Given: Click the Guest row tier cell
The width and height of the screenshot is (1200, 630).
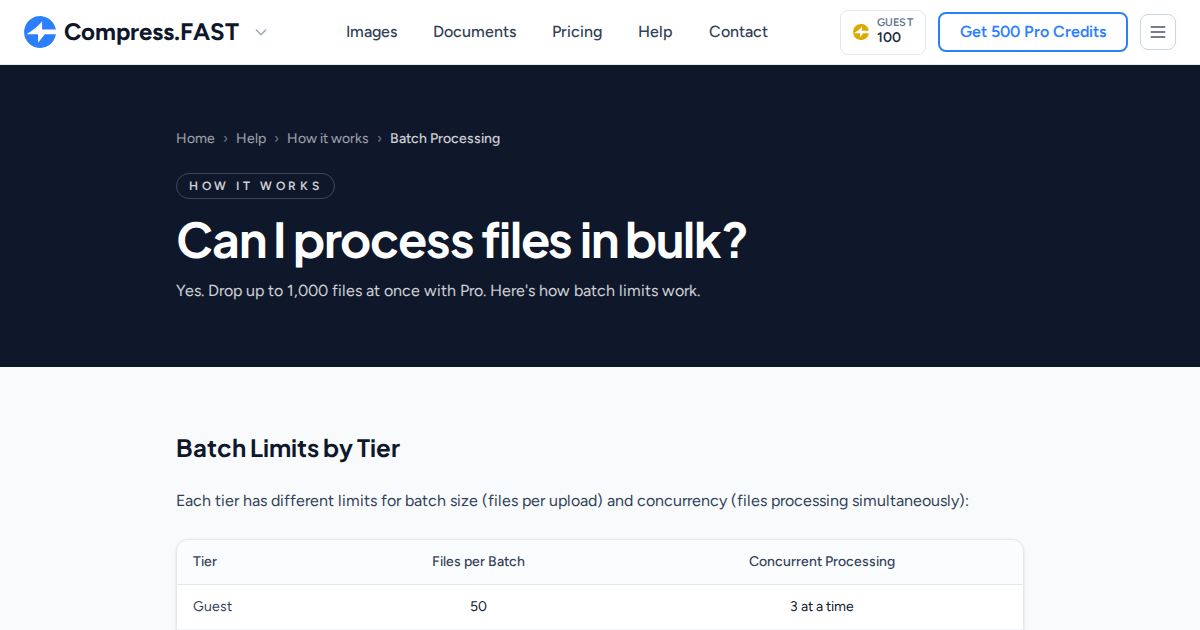Looking at the screenshot, I should pyautogui.click(x=213, y=606).
